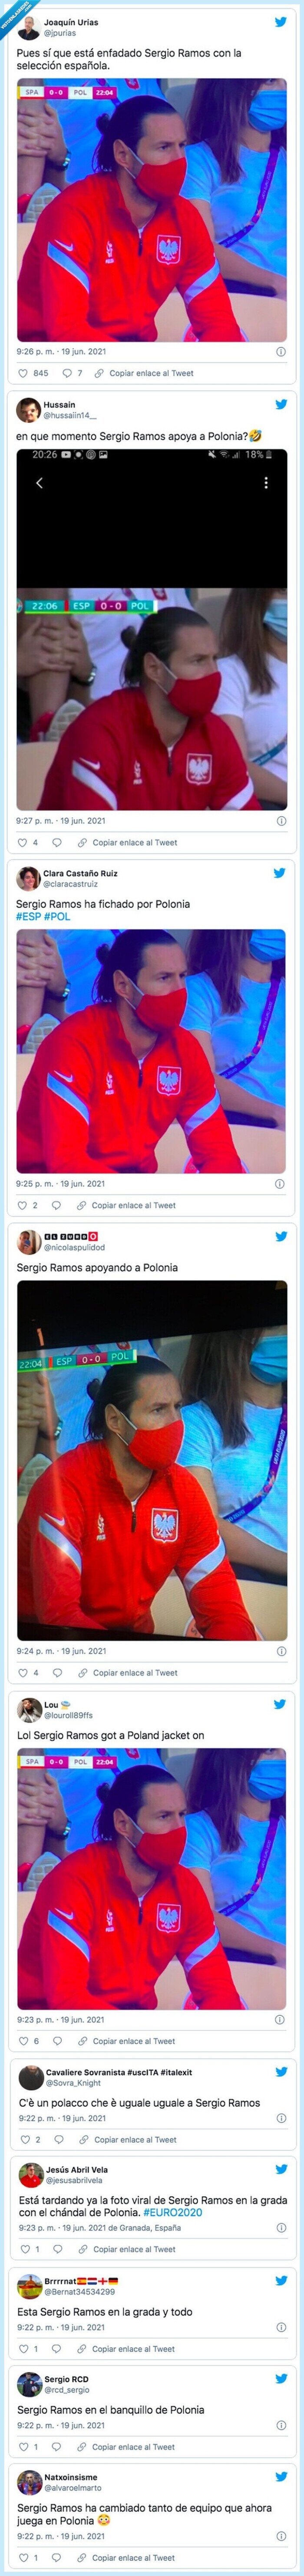Open info icon on Hussain's tweet
The width and height of the screenshot is (304, 2576).
click(x=281, y=820)
